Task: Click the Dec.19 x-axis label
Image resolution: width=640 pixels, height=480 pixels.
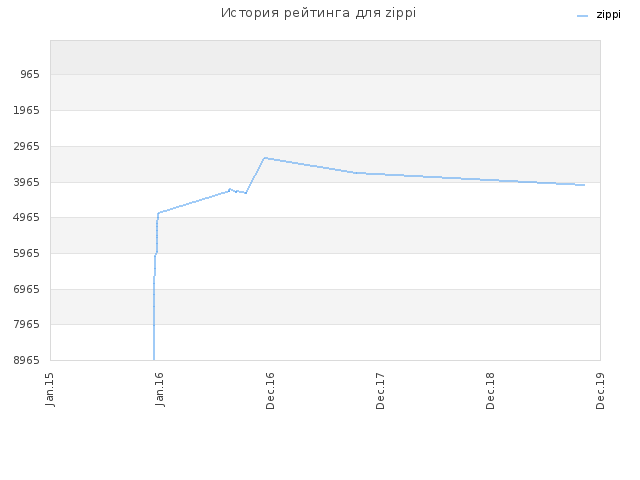Action: coord(600,391)
